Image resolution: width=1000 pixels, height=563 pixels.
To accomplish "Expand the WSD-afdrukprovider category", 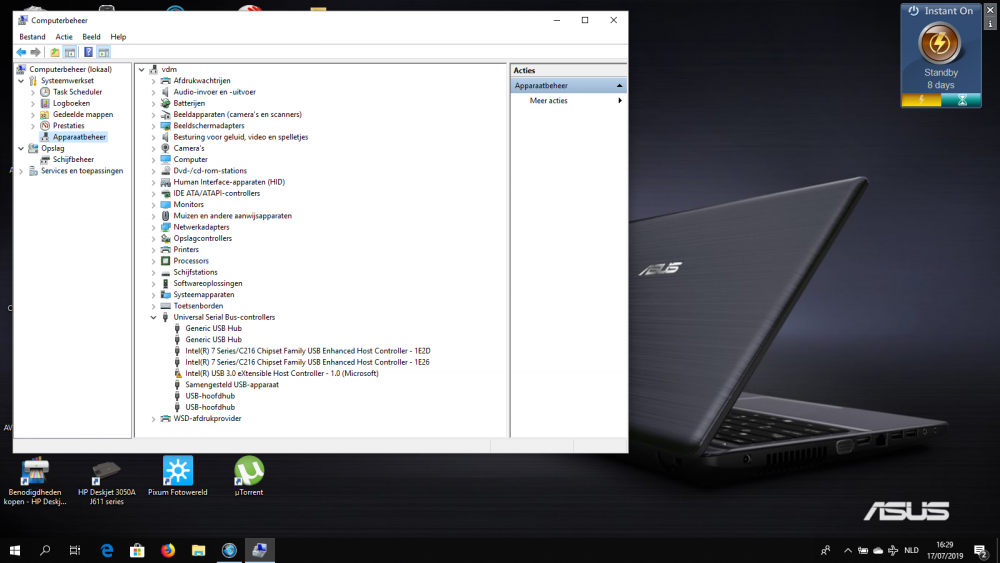I will [153, 419].
